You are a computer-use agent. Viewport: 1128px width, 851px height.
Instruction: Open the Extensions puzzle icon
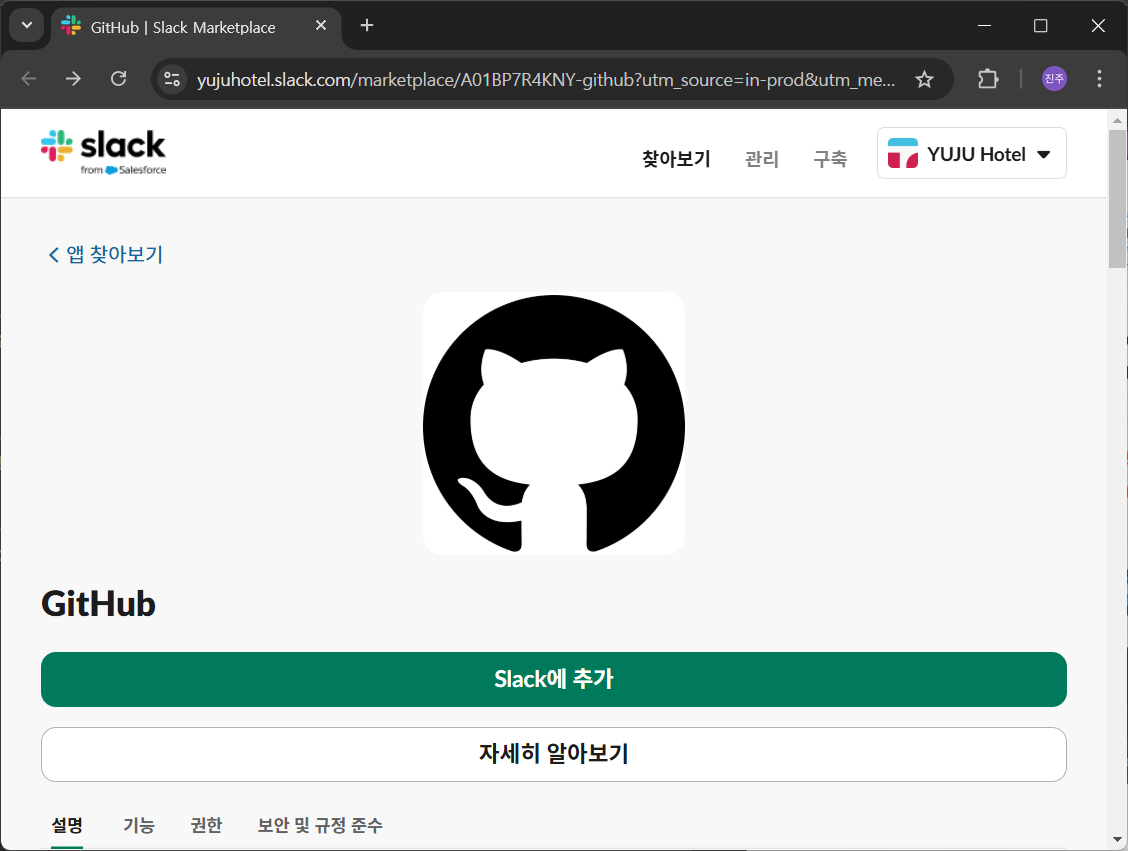(988, 78)
